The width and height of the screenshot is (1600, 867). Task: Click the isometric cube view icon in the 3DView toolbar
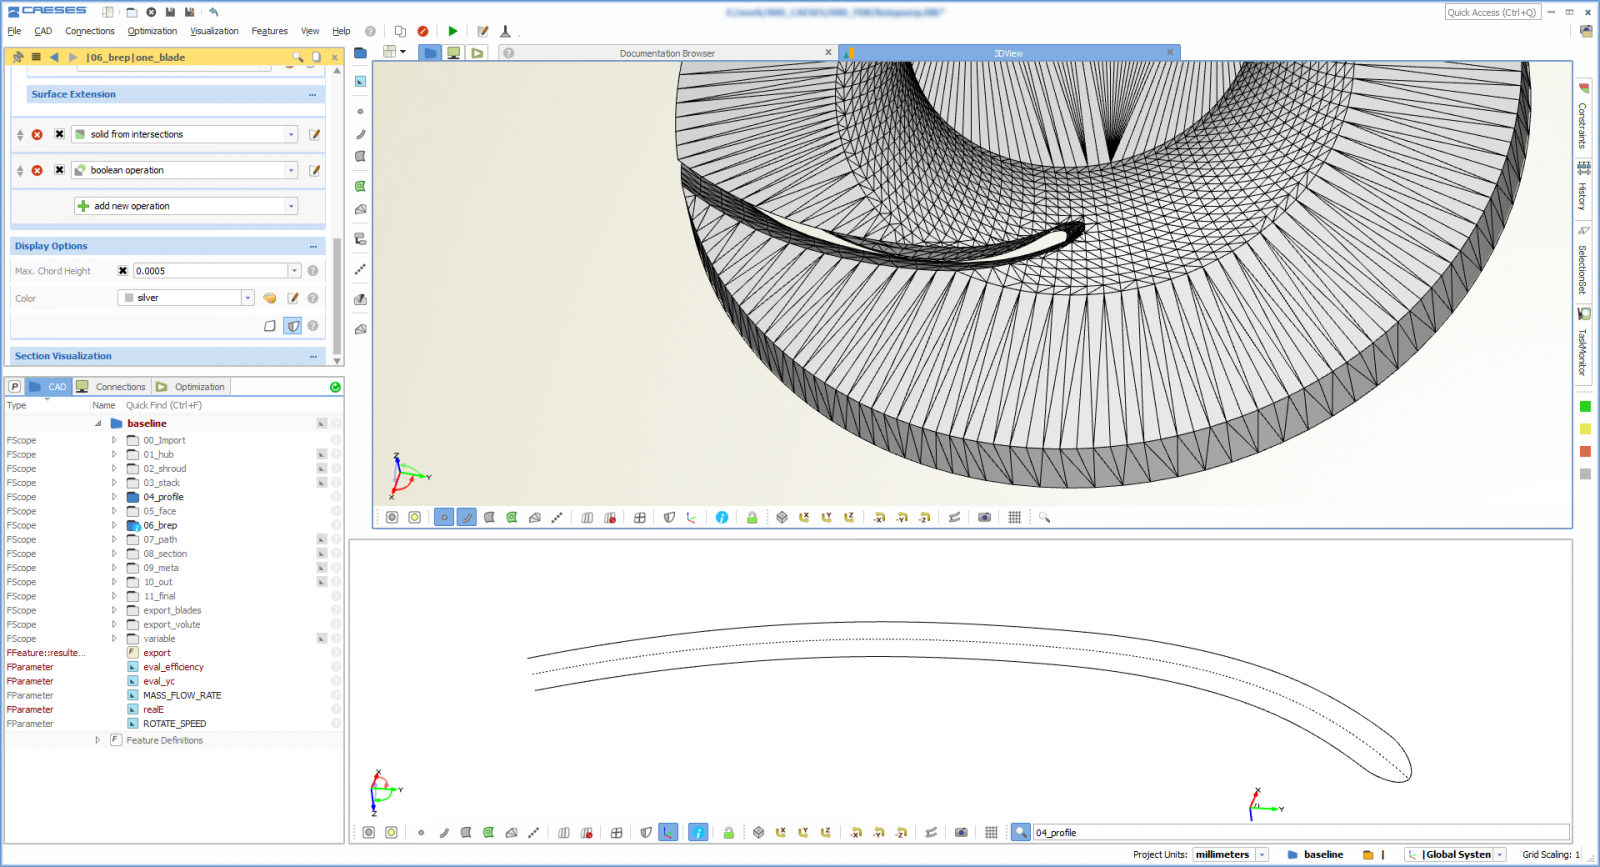click(782, 517)
